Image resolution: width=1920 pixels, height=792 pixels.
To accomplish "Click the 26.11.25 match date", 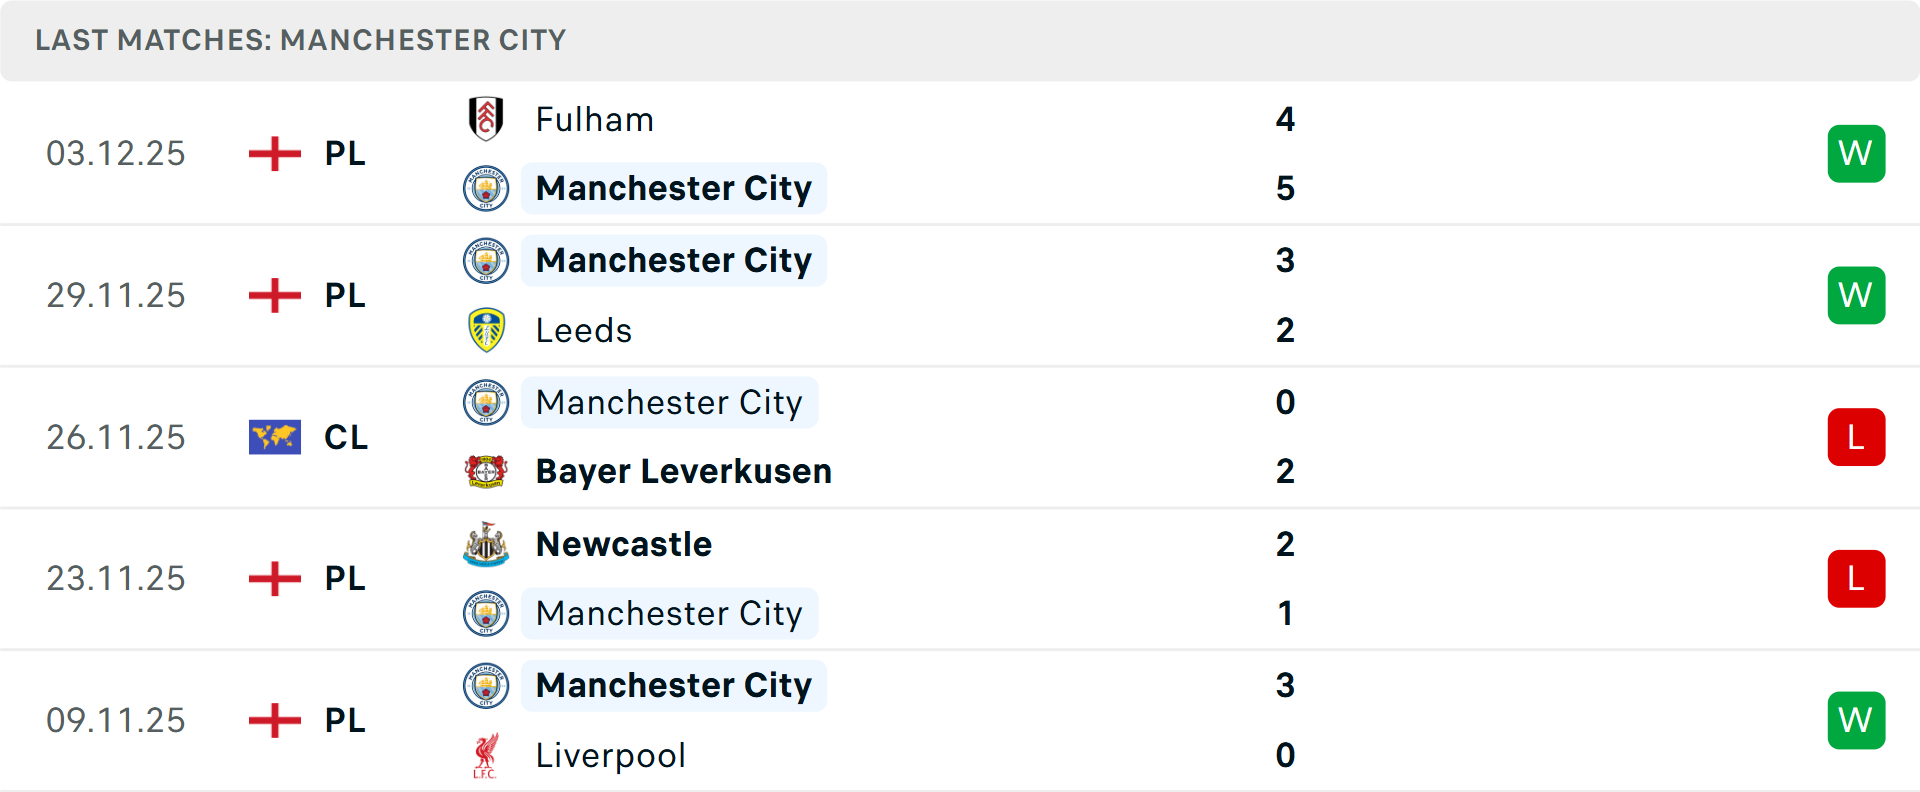I will coord(116,437).
